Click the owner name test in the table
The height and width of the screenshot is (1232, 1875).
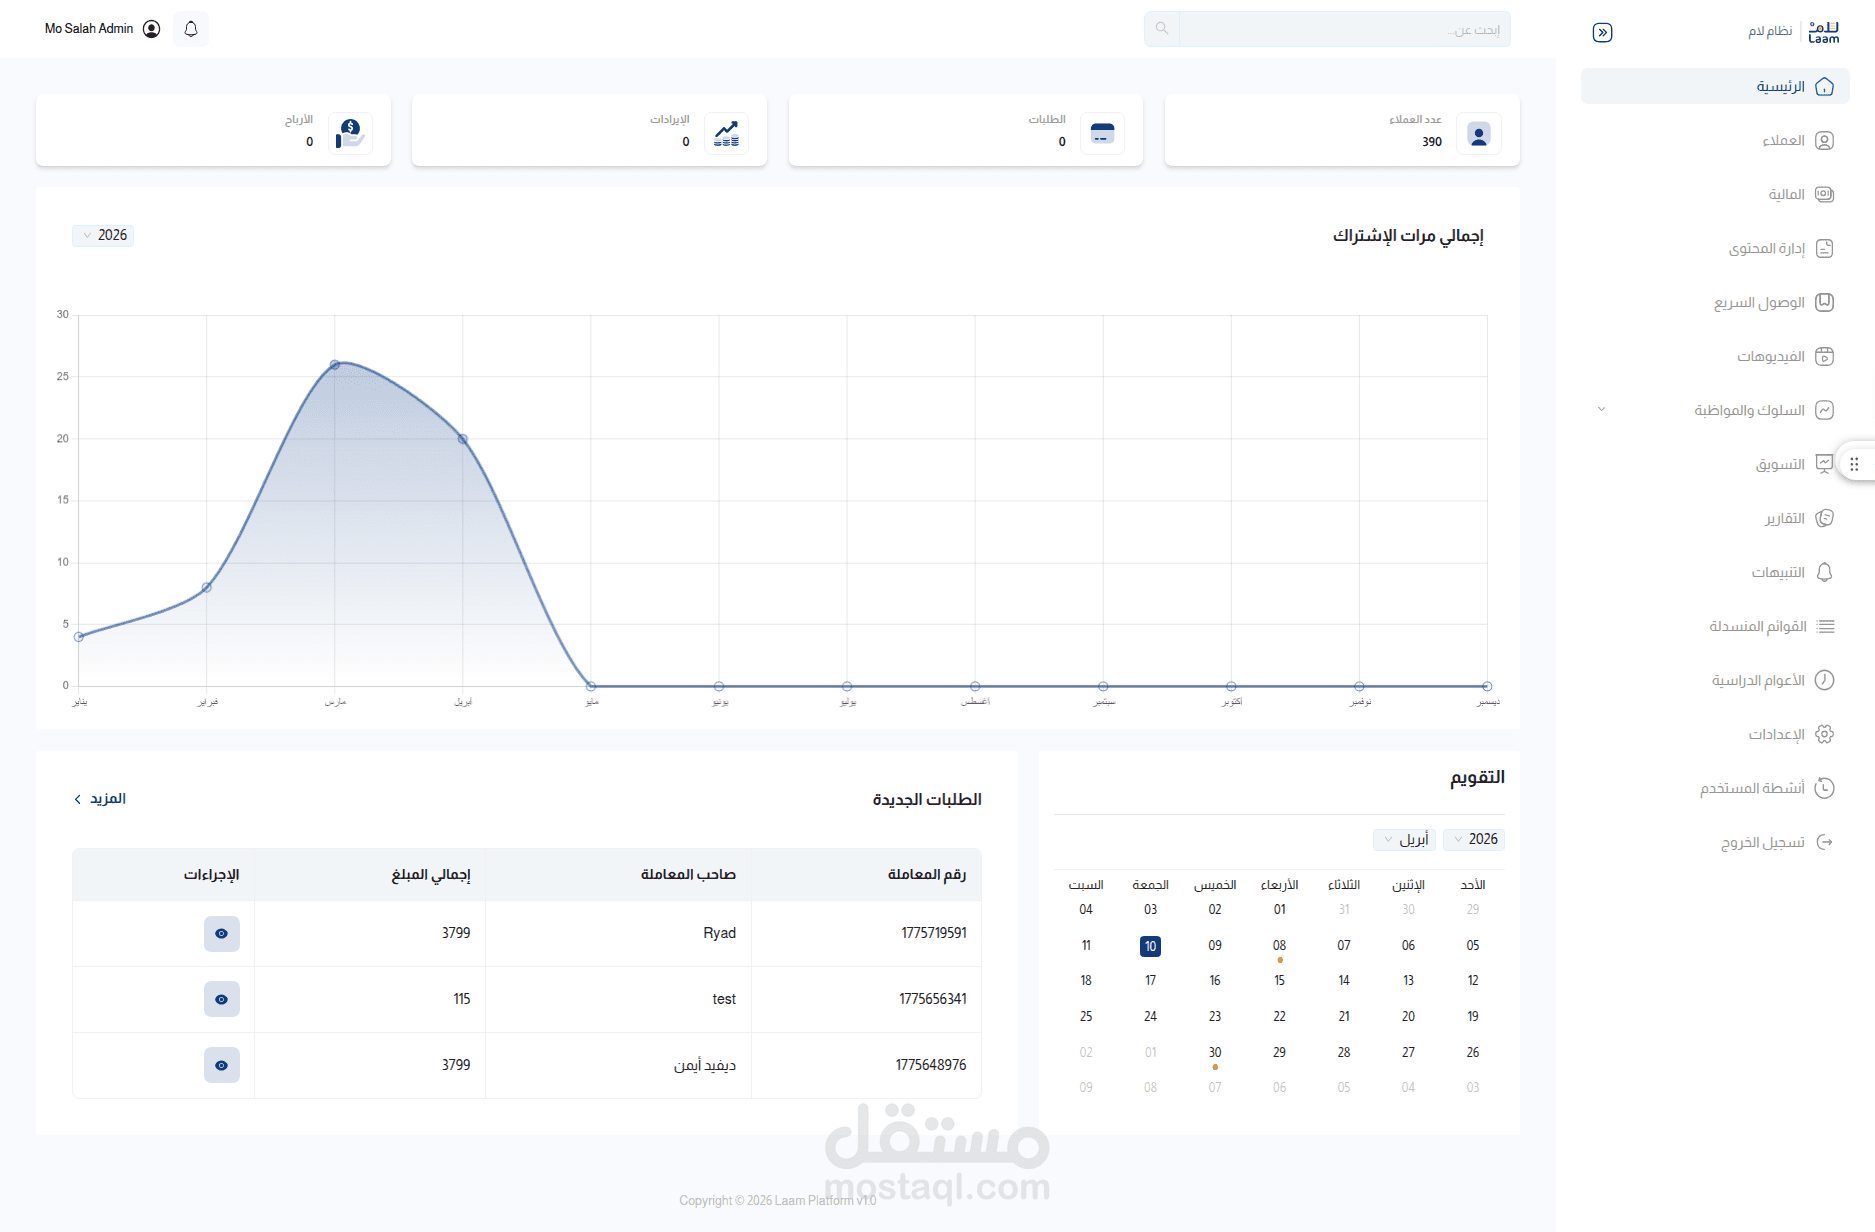[x=724, y=1000]
